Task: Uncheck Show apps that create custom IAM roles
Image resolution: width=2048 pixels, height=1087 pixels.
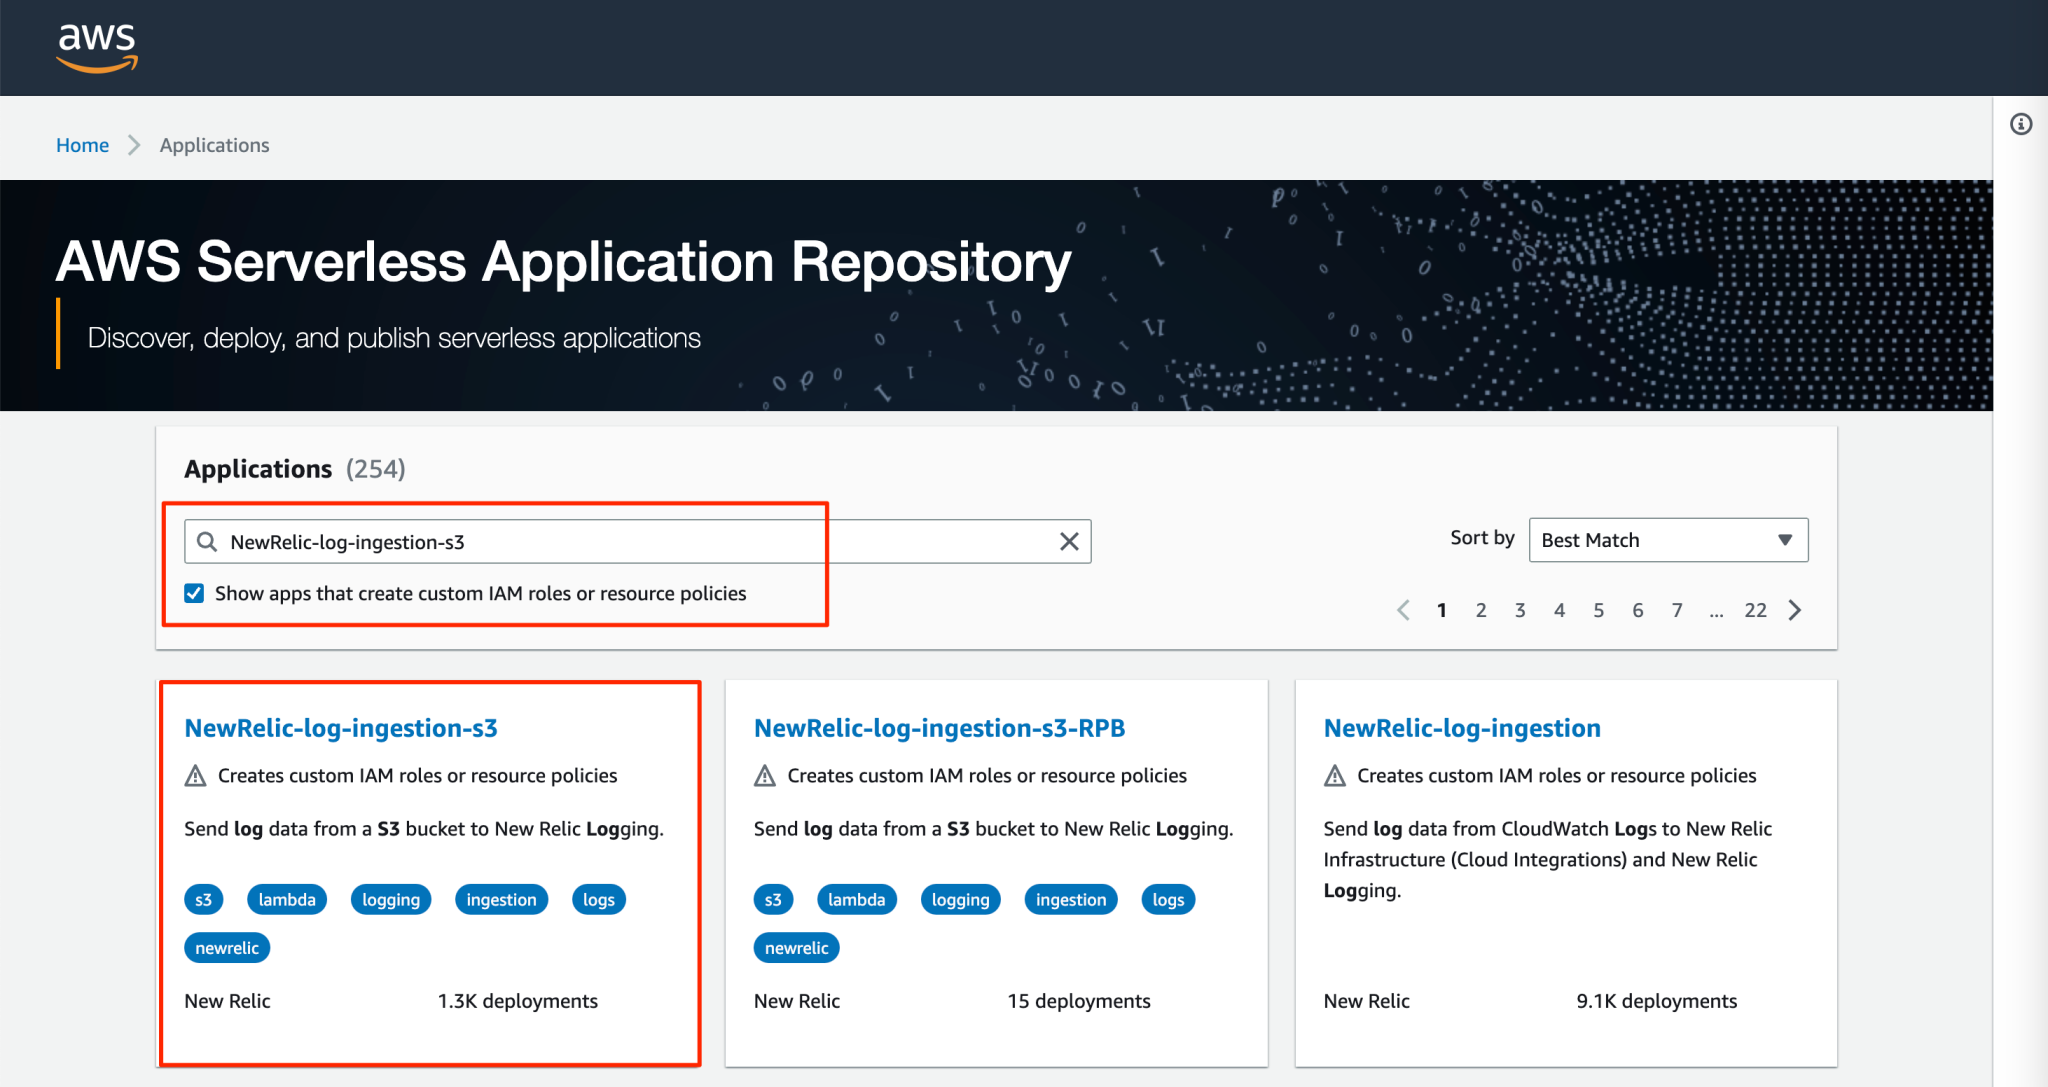Action: click(x=193, y=593)
